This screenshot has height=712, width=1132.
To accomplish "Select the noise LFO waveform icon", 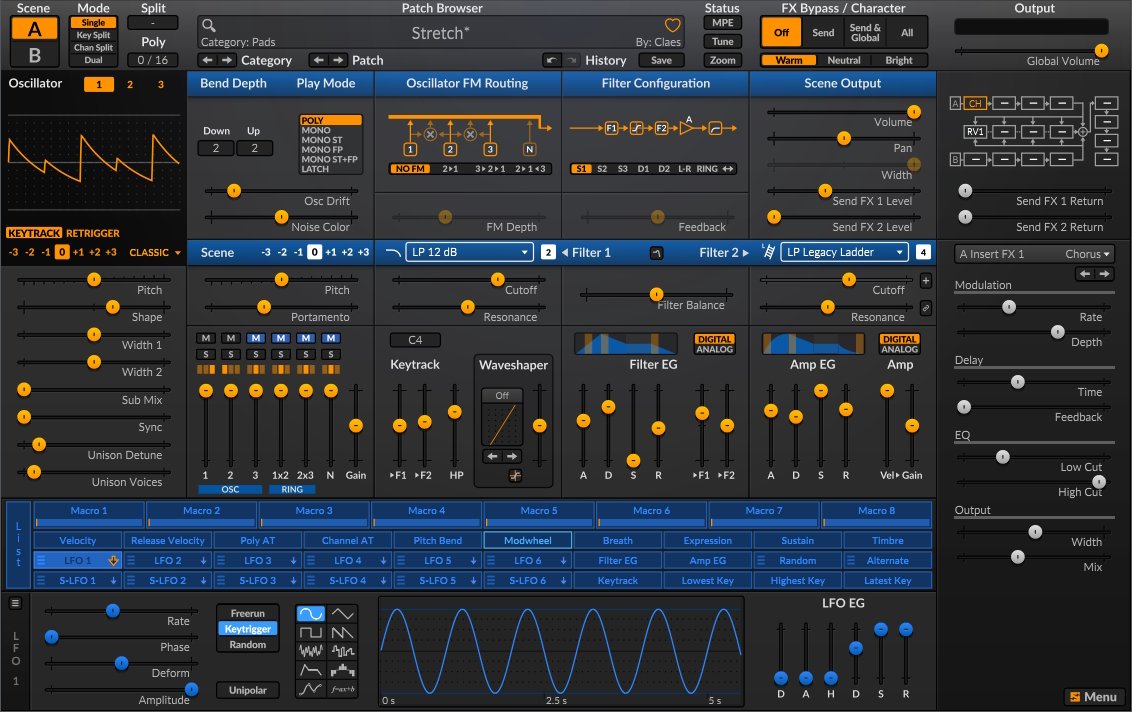I will [x=311, y=650].
